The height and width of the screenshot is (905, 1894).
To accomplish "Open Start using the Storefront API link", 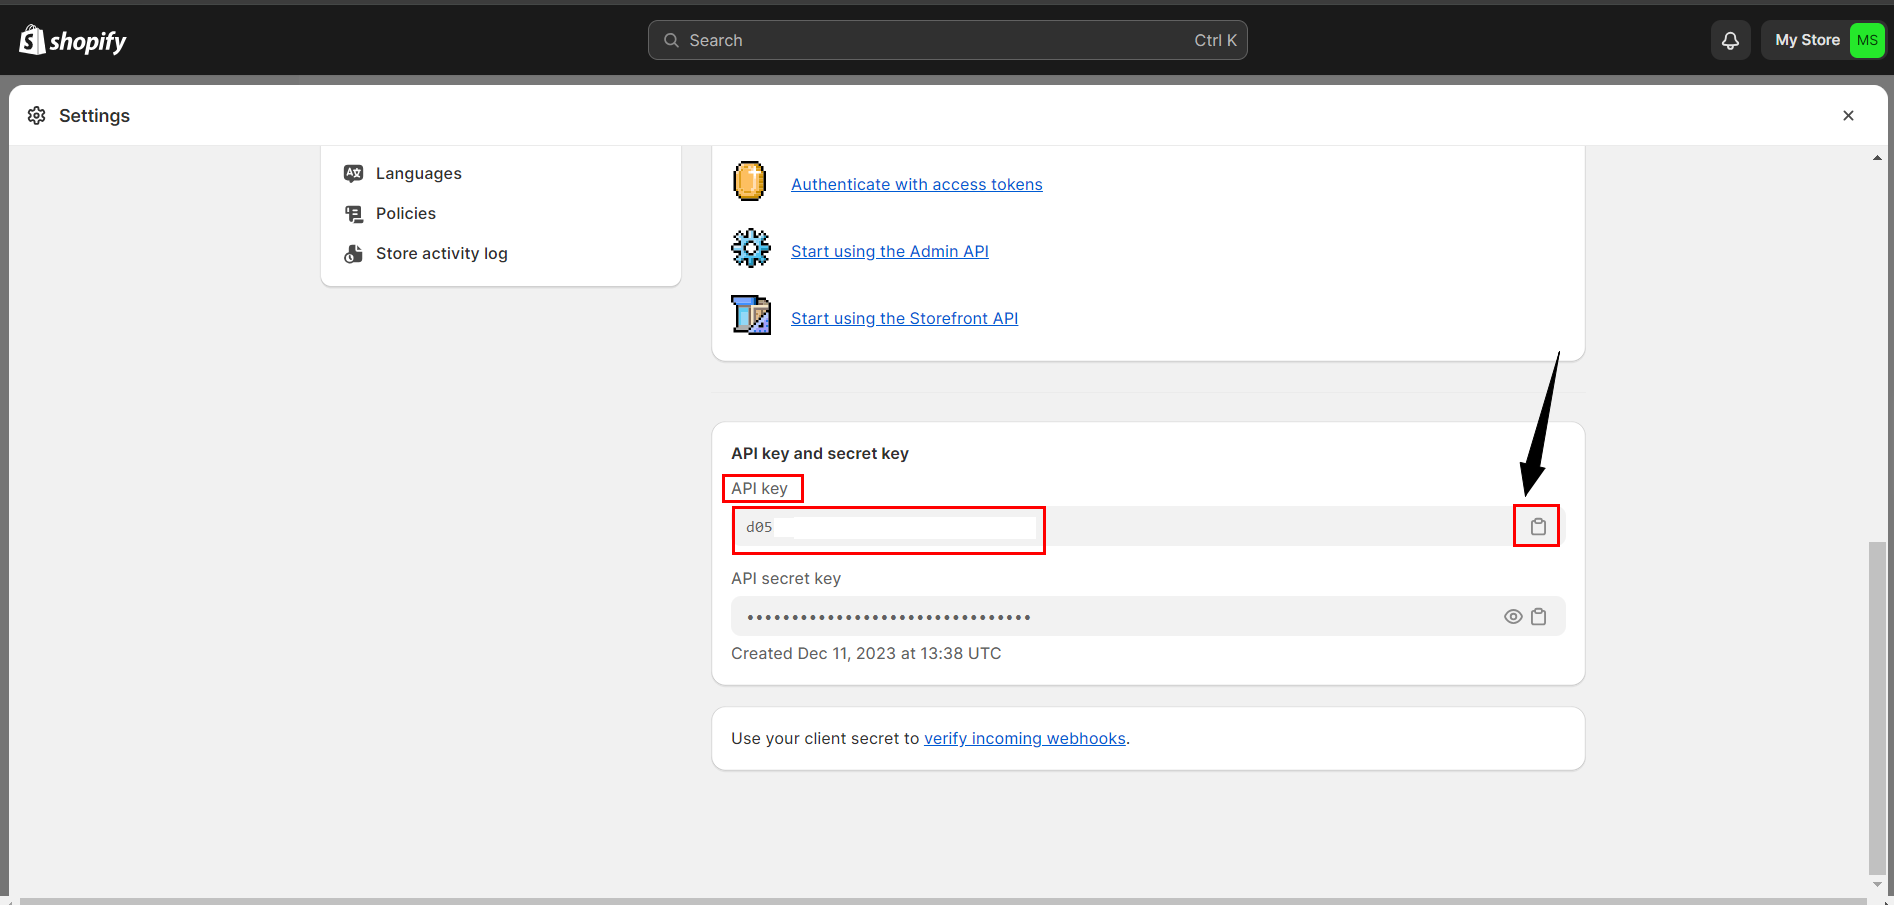I will point(904,319).
